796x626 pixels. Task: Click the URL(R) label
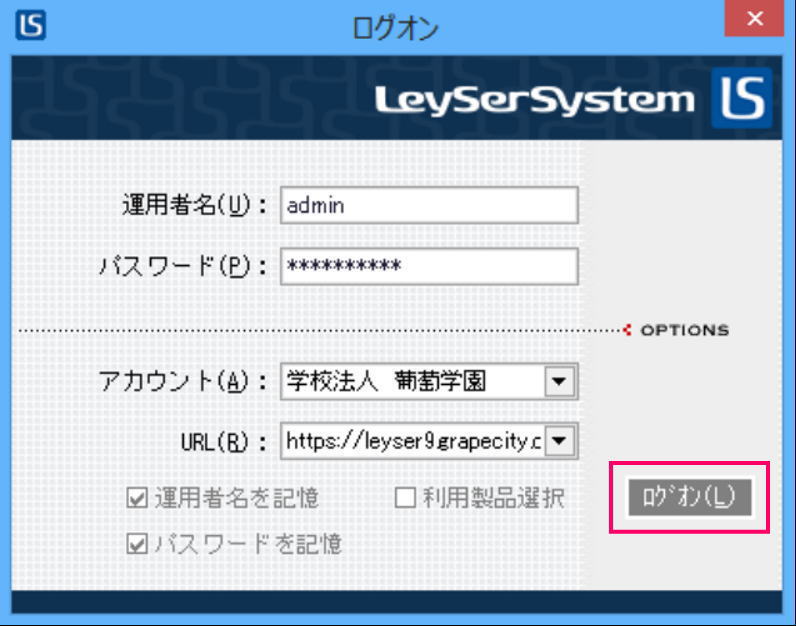[223, 442]
